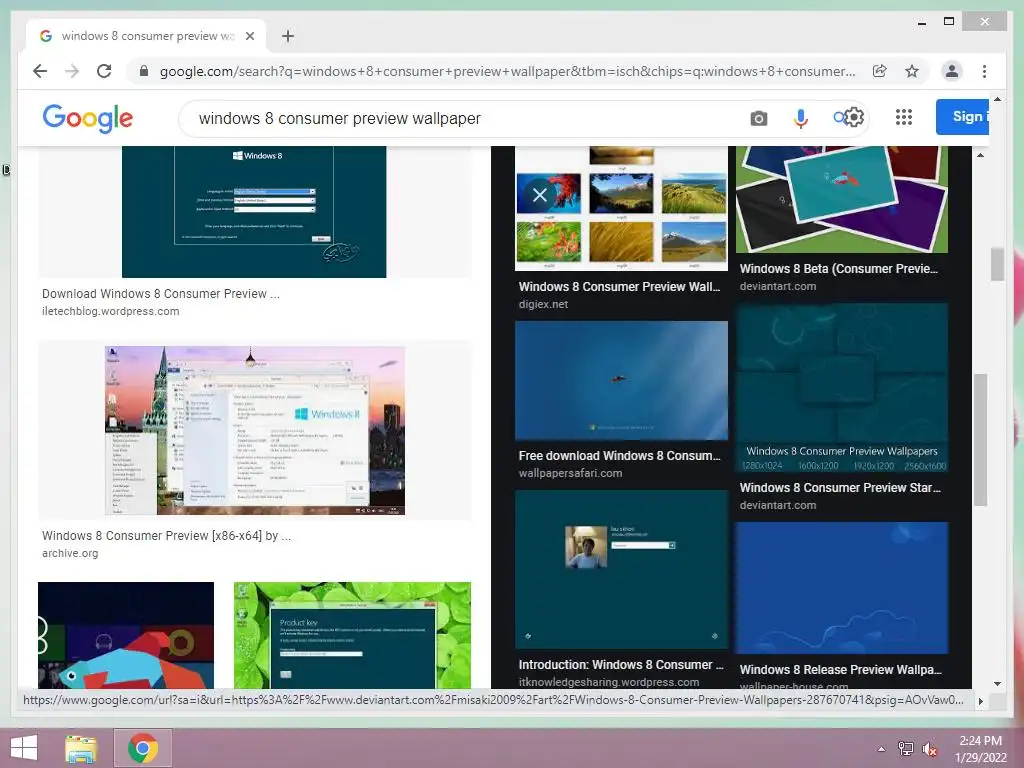The width and height of the screenshot is (1024, 768).
Task: Open the Windows 8 setup language screenshot
Action: click(x=254, y=212)
